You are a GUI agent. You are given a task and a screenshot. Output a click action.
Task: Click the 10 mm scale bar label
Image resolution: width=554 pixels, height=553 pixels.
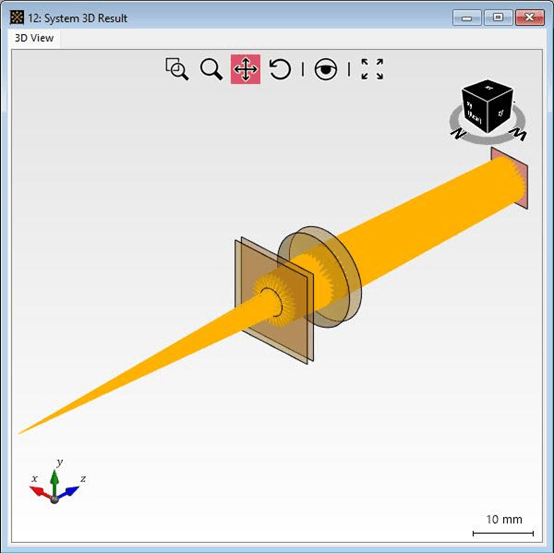click(x=504, y=519)
